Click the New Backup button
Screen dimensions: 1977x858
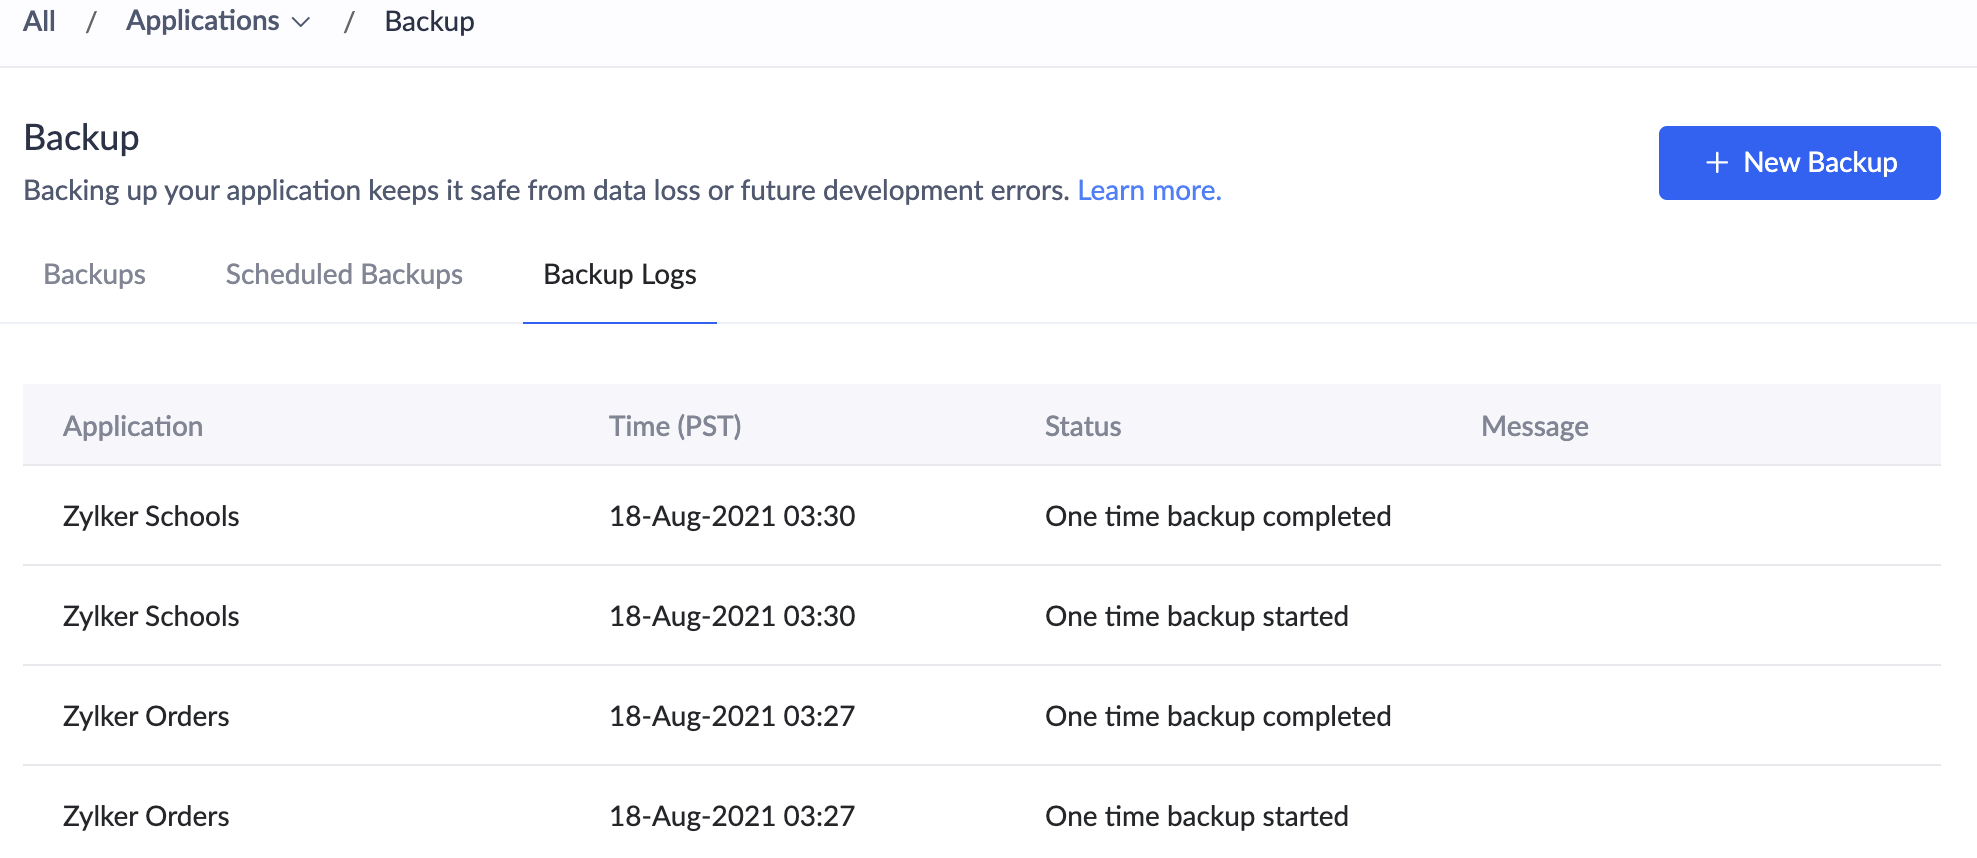pyautogui.click(x=1799, y=162)
